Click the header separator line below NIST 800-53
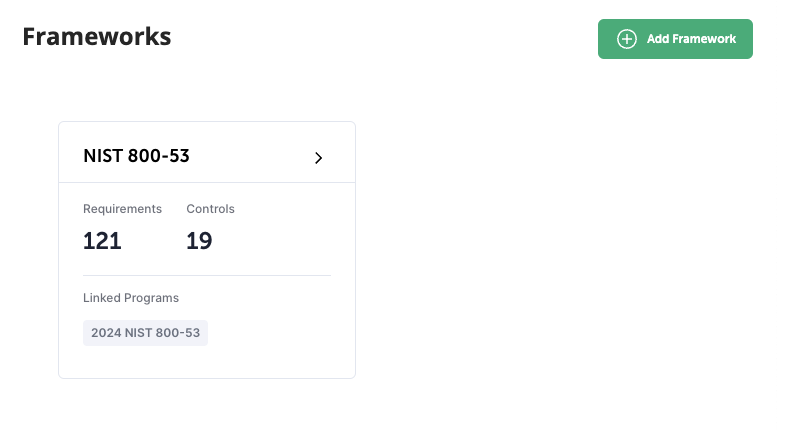Screen dimensions: 799x433 [x=207, y=182]
